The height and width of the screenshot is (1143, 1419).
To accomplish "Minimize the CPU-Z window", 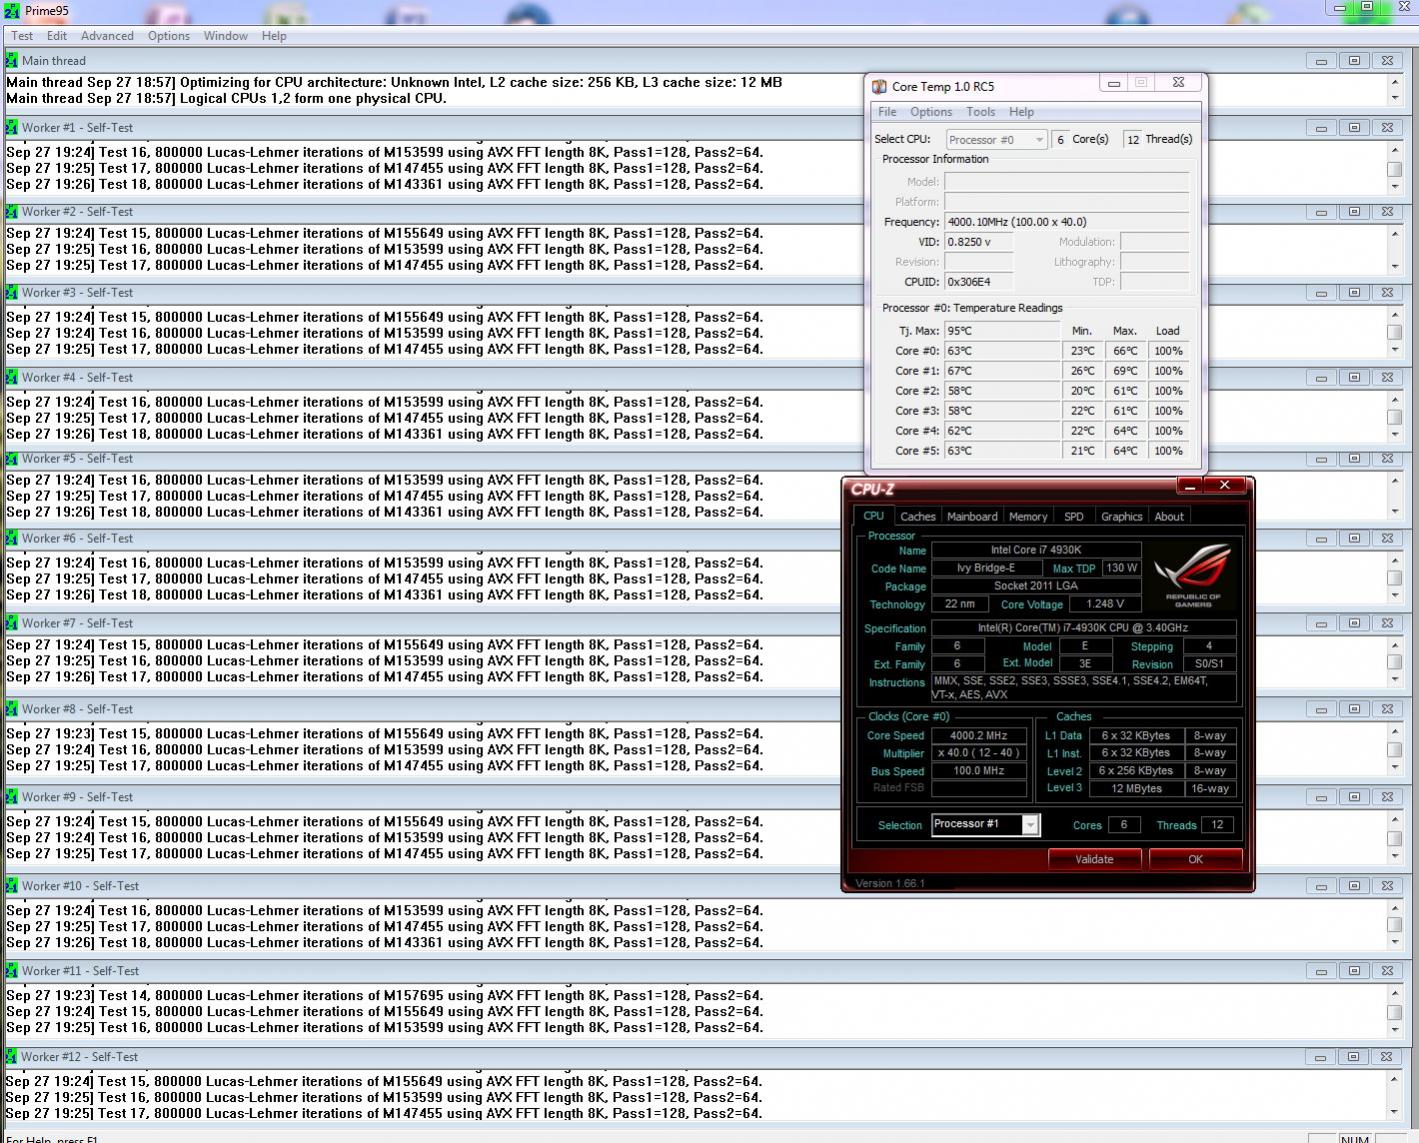I will point(1190,486).
